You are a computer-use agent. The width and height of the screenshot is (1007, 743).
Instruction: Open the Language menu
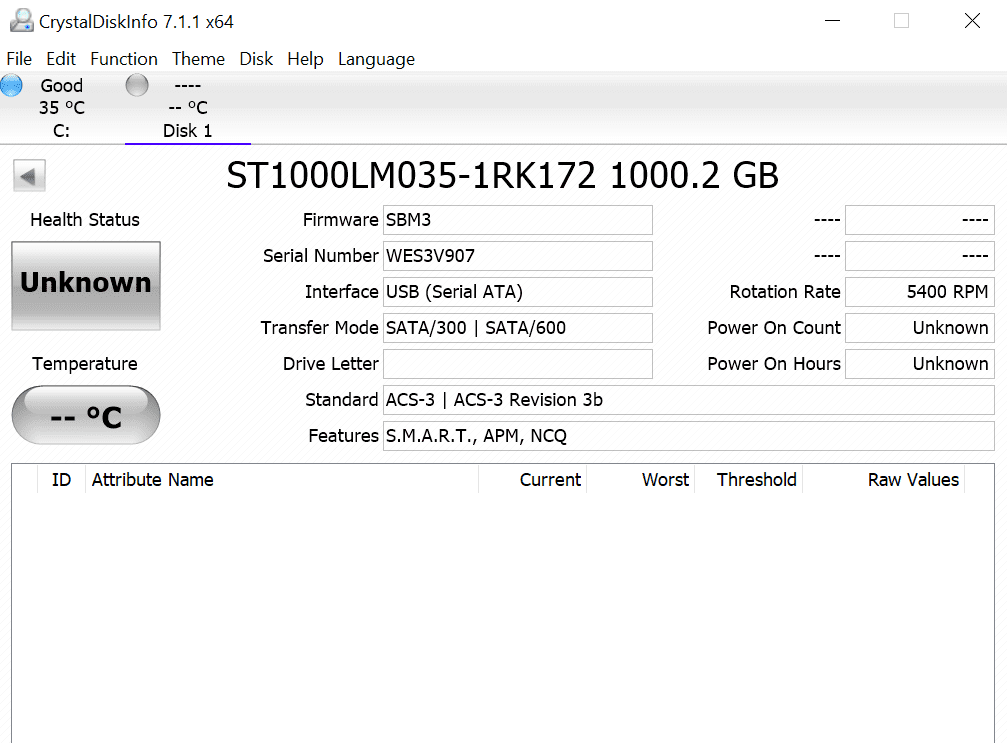(x=376, y=59)
